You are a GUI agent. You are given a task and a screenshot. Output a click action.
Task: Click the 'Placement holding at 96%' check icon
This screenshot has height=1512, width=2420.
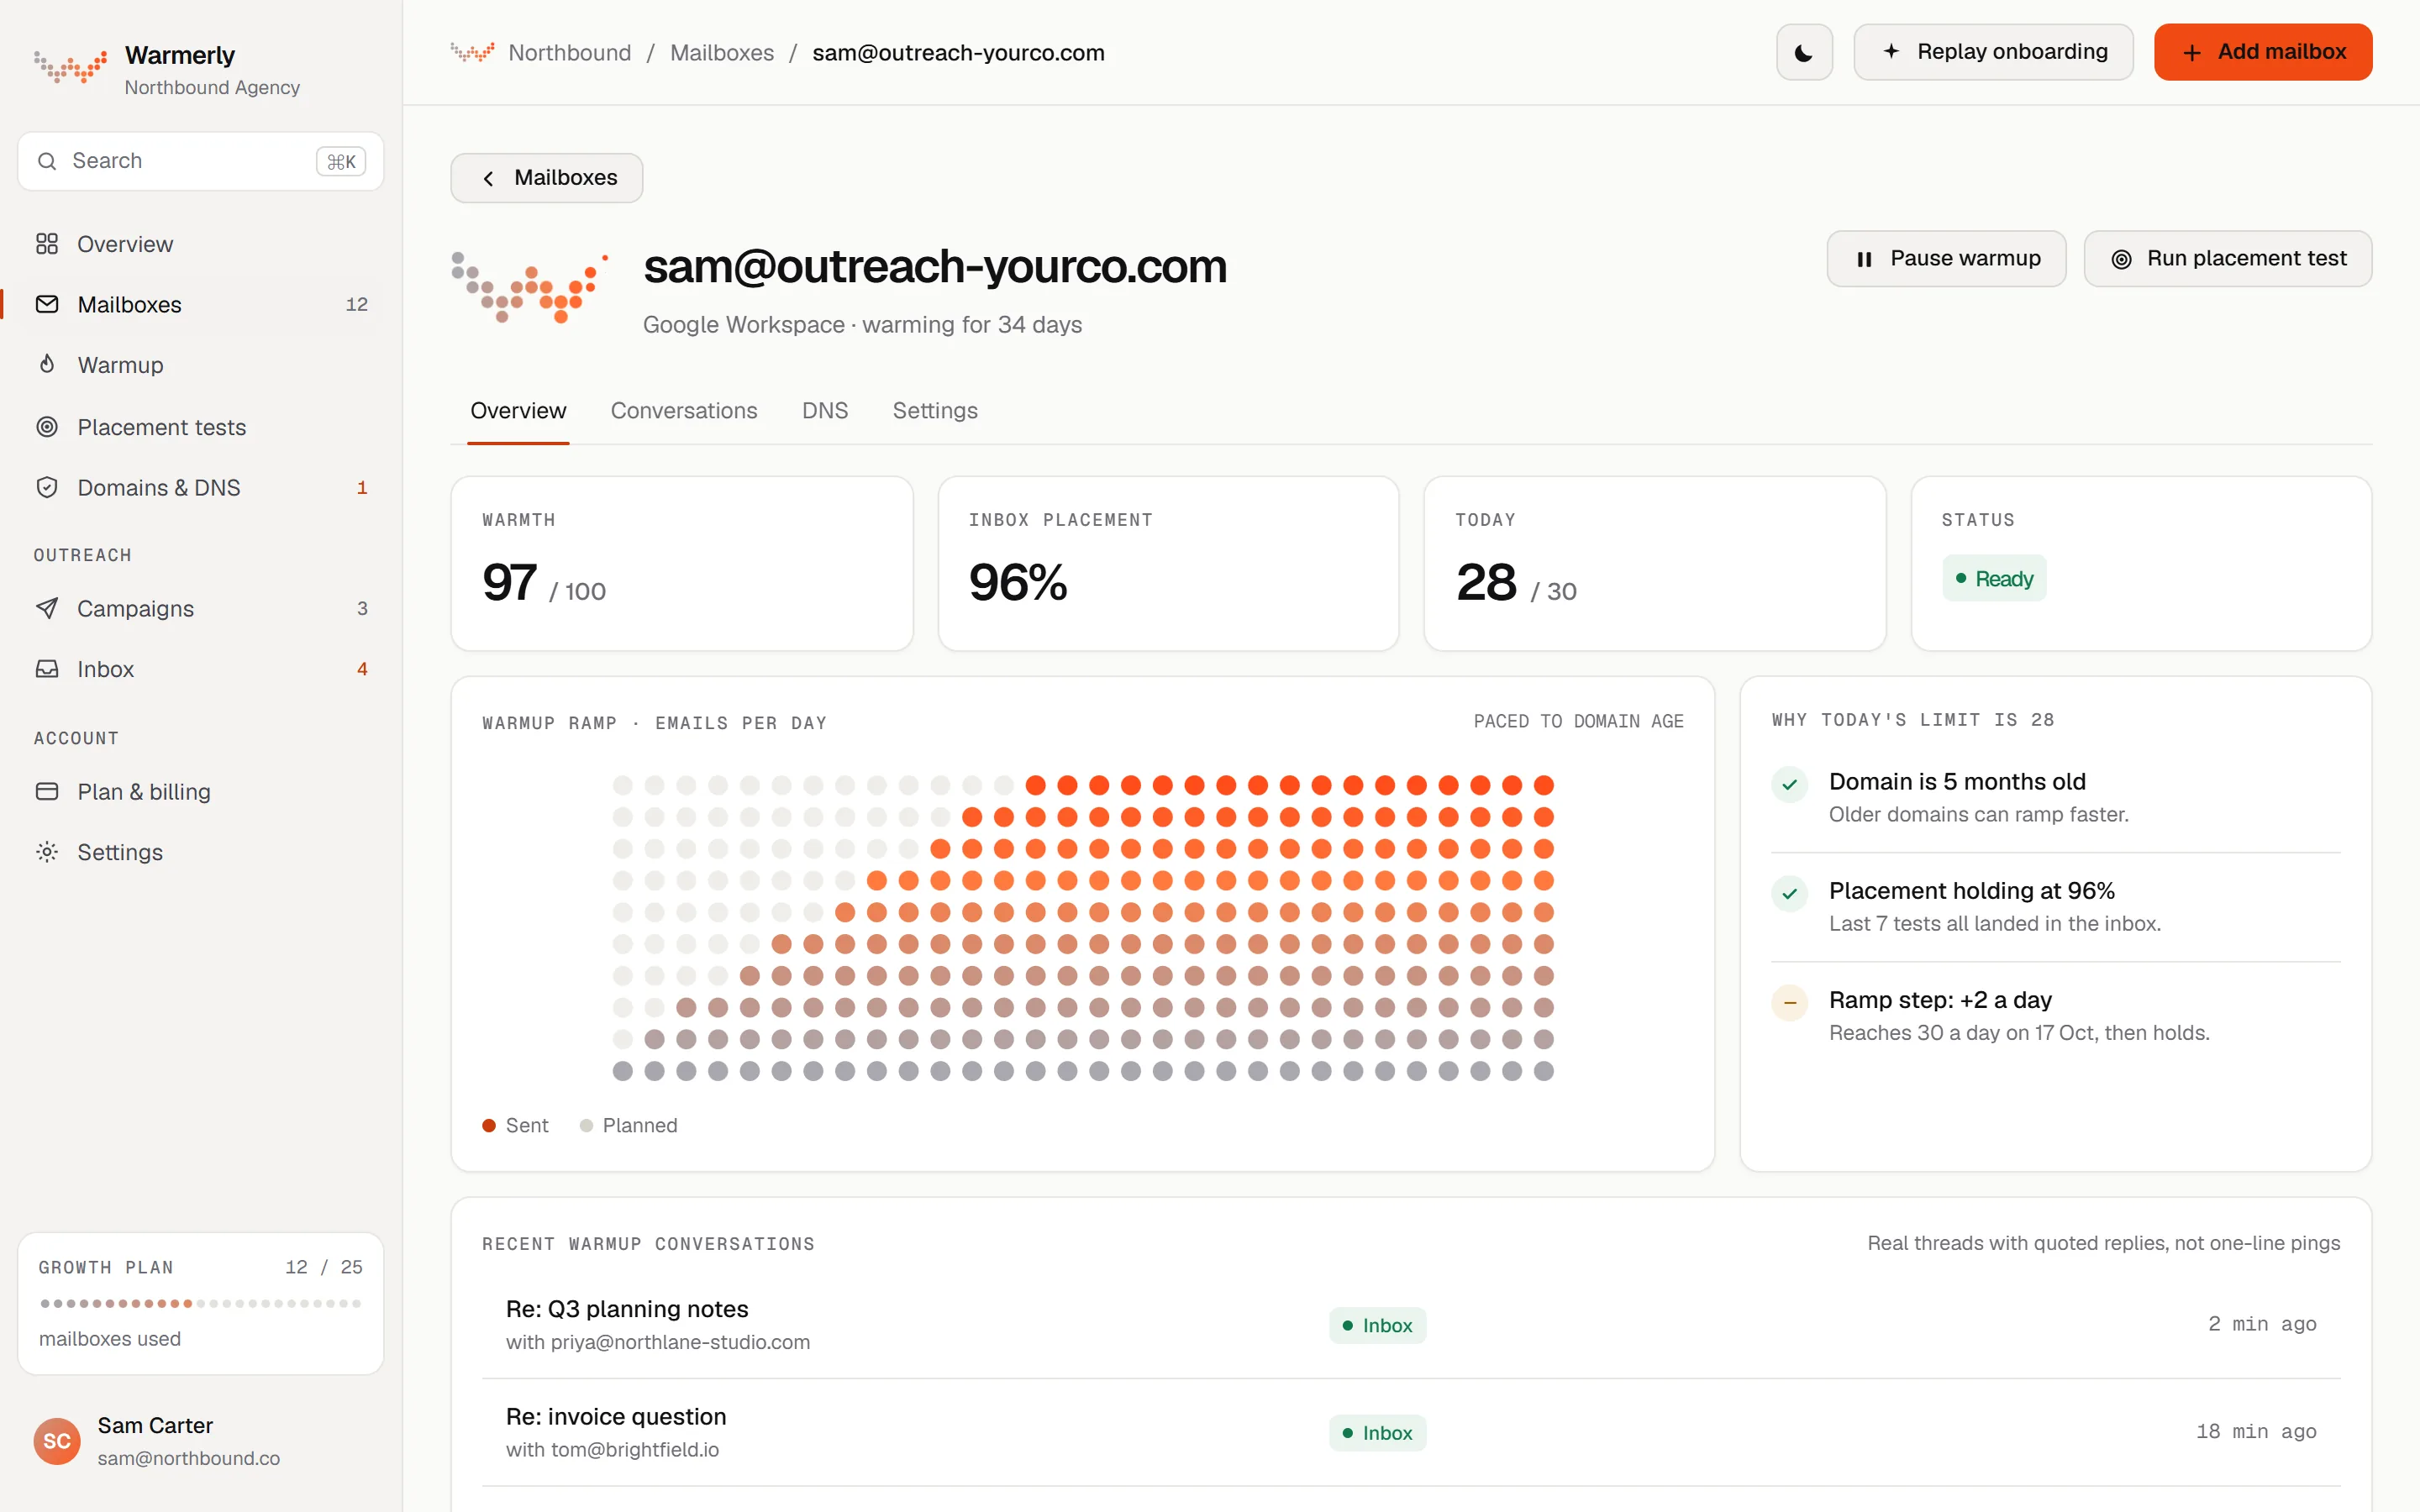(1790, 893)
